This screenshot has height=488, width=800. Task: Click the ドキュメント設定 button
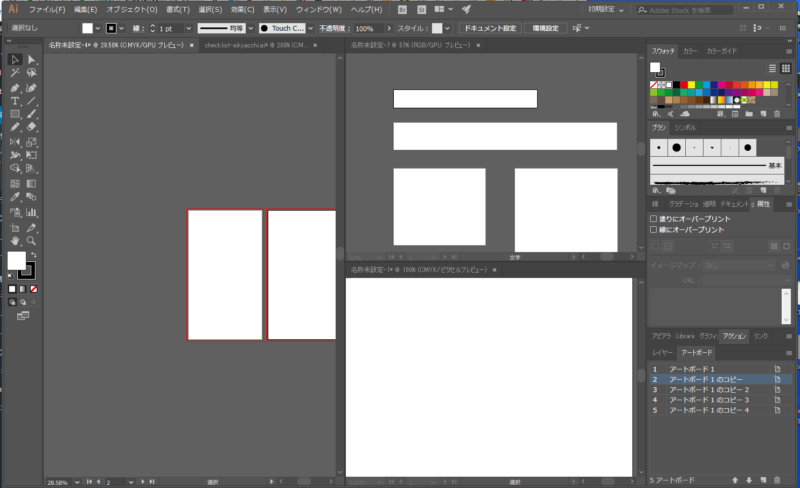coord(490,28)
